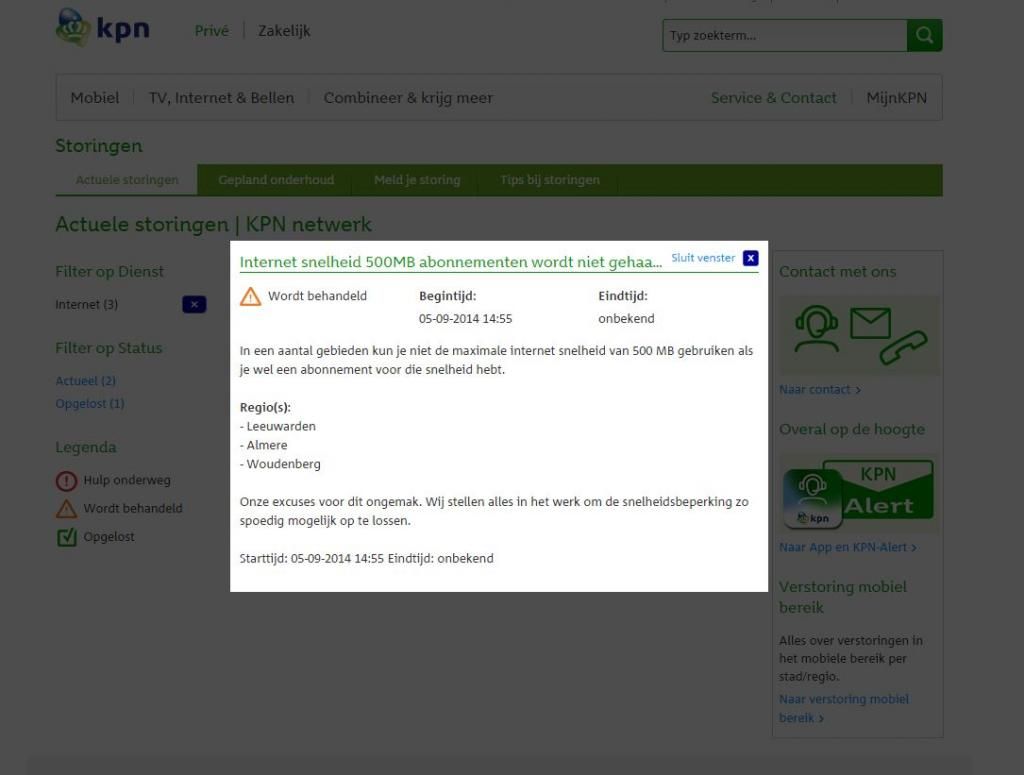Close the storing popup with the X icon
The width and height of the screenshot is (1024, 775).
coord(751,258)
